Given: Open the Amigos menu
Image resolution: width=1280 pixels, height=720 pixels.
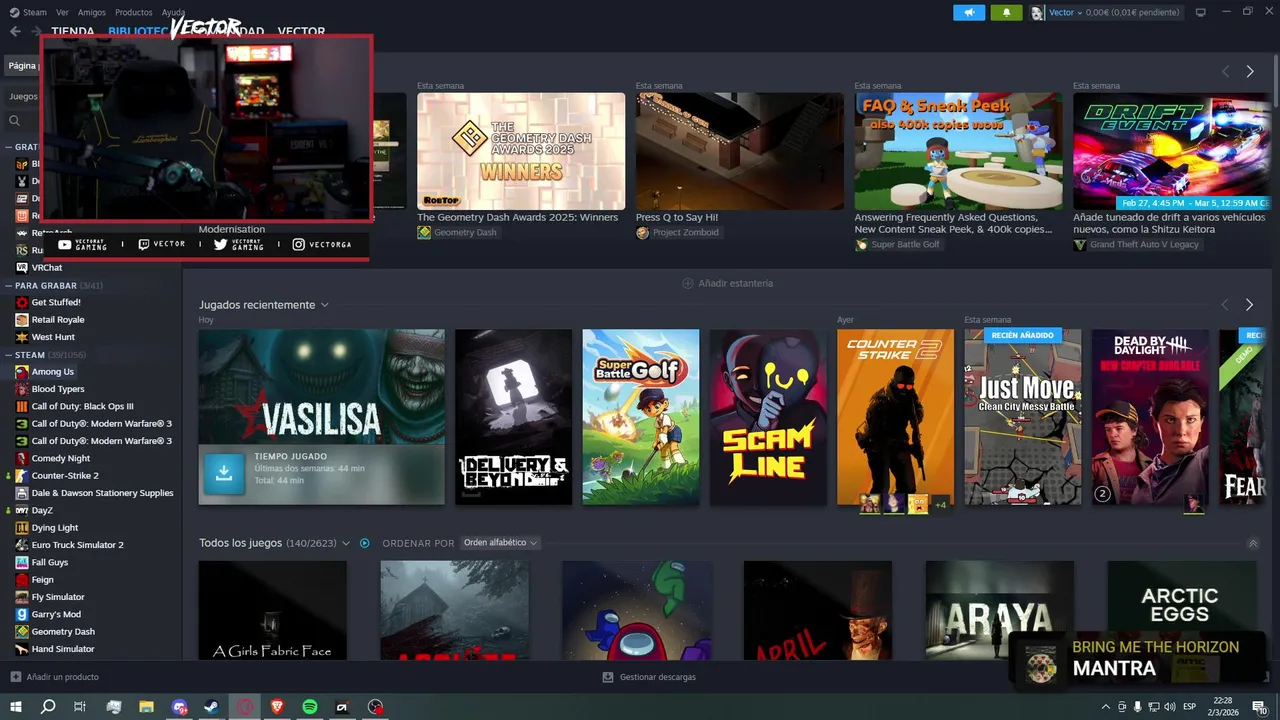Looking at the screenshot, I should (92, 12).
